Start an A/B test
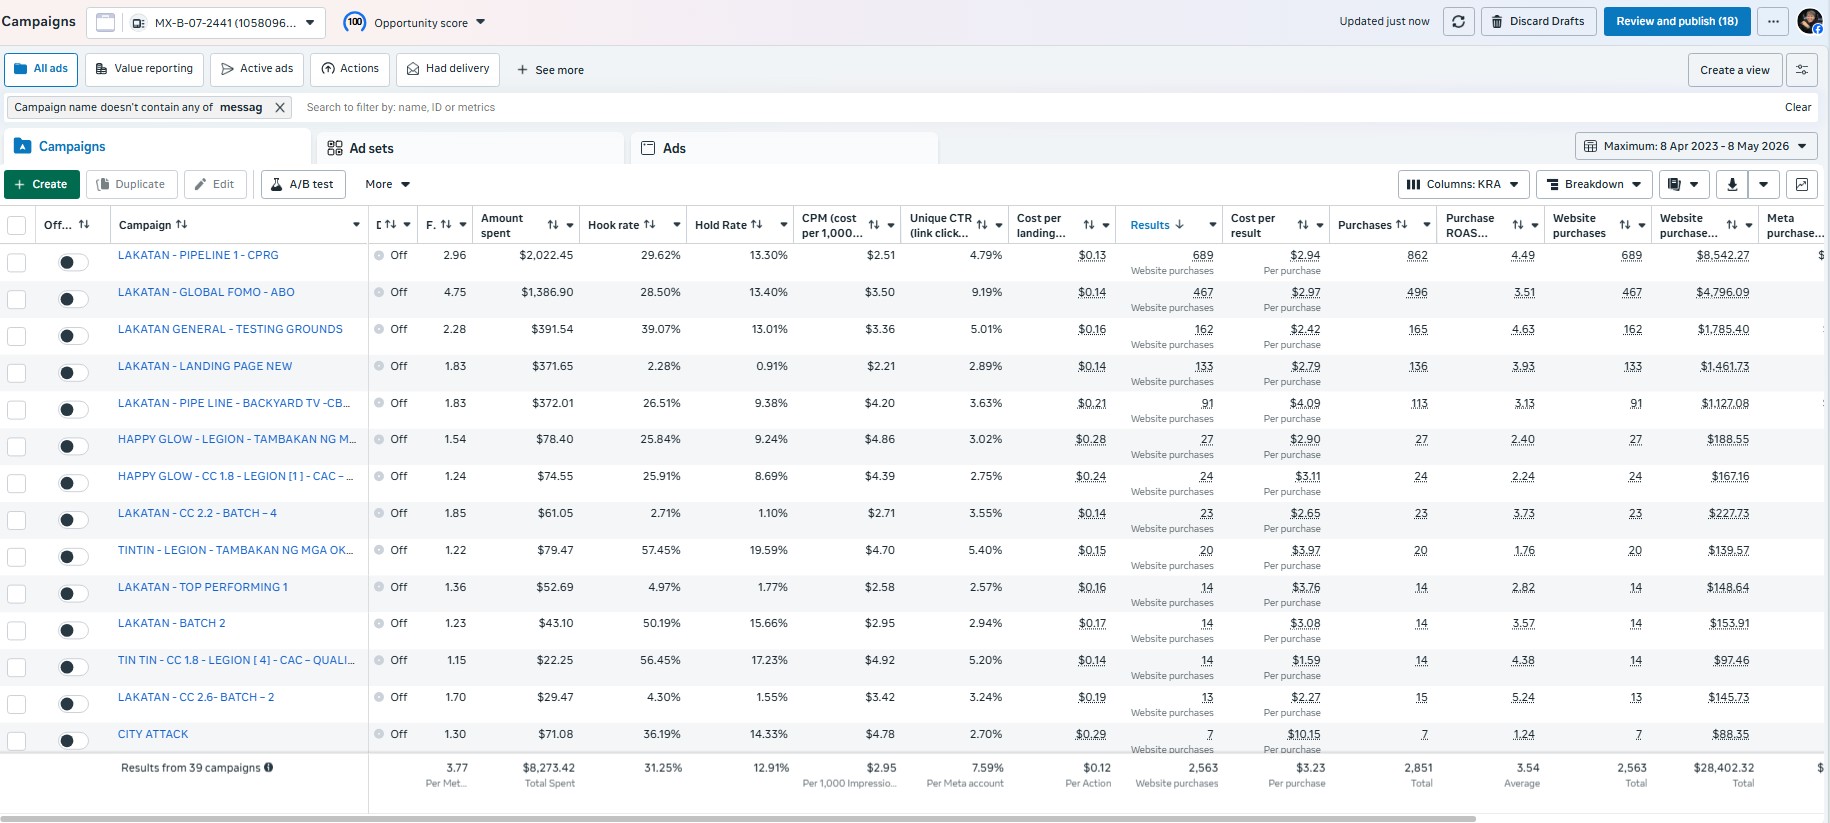The width and height of the screenshot is (1830, 823). (303, 184)
